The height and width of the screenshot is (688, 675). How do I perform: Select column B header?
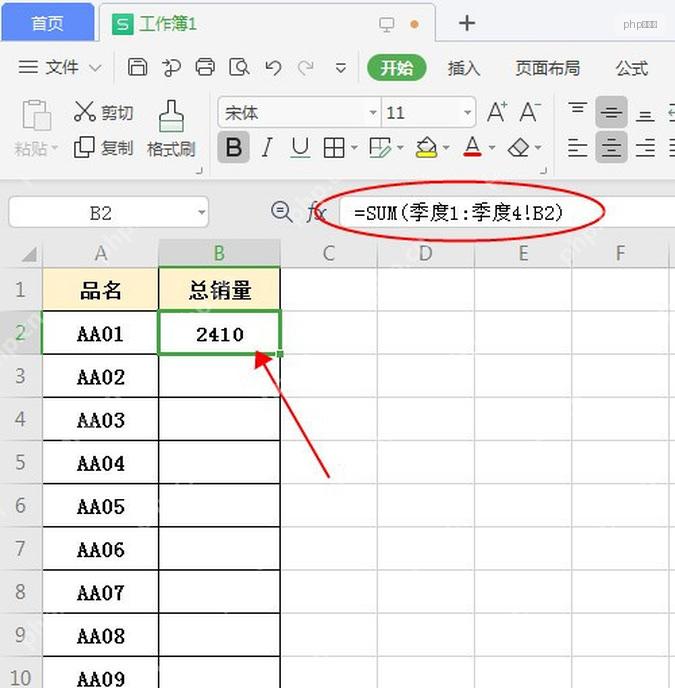[x=219, y=253]
